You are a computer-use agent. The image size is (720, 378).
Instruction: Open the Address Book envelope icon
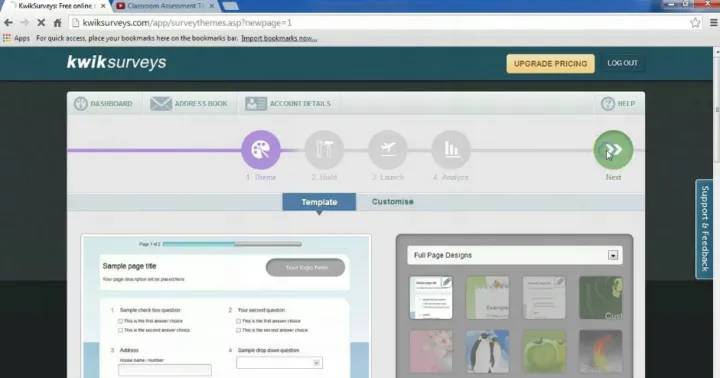pyautogui.click(x=161, y=103)
